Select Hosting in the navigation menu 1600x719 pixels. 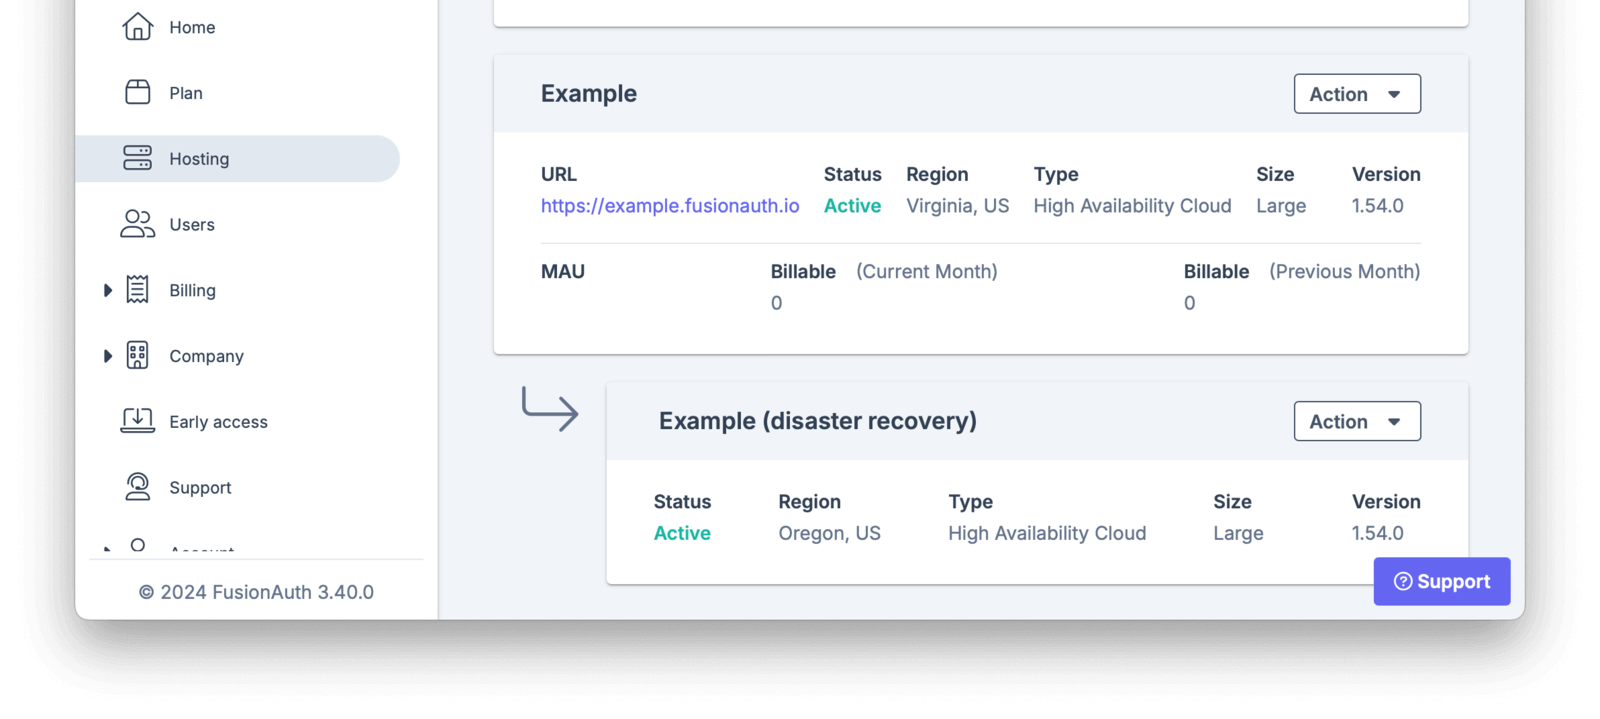tap(198, 158)
